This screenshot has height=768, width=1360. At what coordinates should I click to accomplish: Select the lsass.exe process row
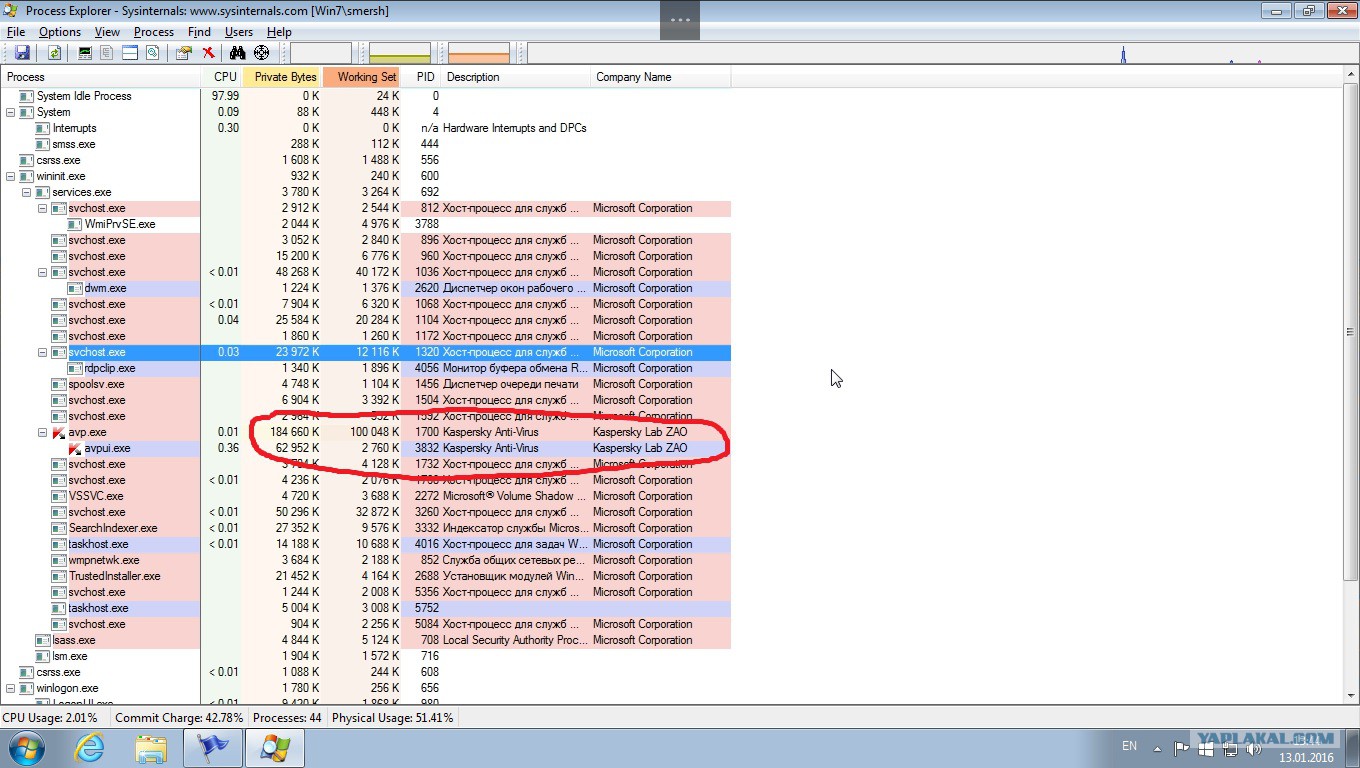point(366,640)
